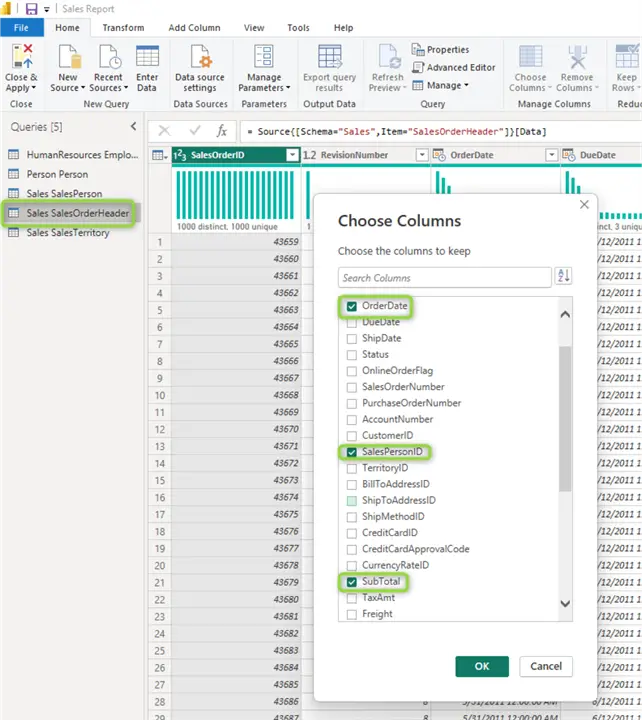Uncheck the SalesPersonID checkbox
Screen dimensions: 642x720
coord(352,452)
